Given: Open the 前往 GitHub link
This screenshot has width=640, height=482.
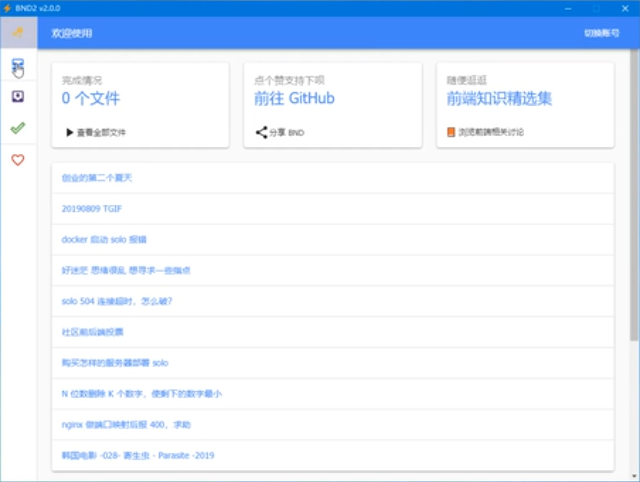Looking at the screenshot, I should tap(294, 98).
